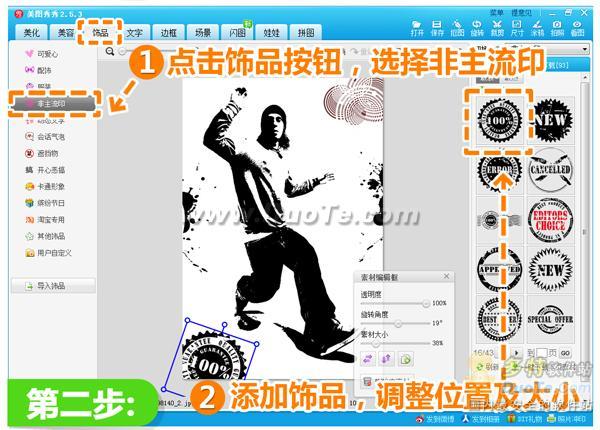This screenshot has height=430, width=600.
Task: Click the 照片冲印 photo print icon
Action: point(567,419)
